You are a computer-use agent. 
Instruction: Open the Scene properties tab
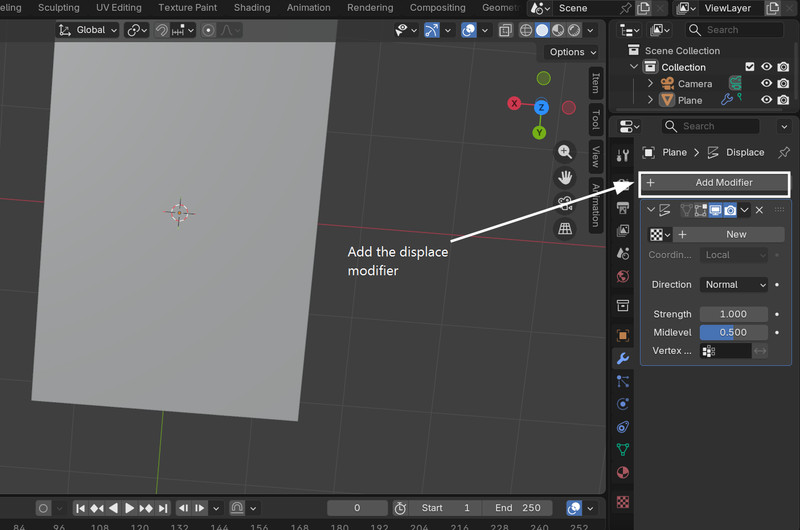[x=622, y=254]
